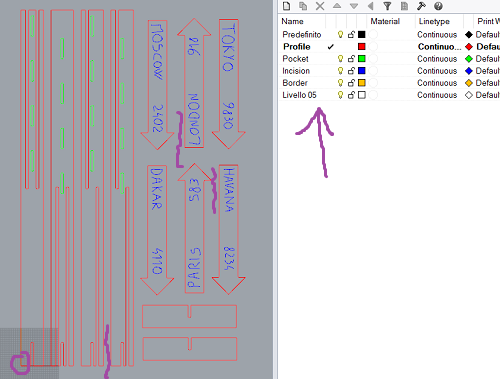Toggle visibility bulb of Livello 05 layer
The height and width of the screenshot is (379, 500).
pyautogui.click(x=340, y=95)
